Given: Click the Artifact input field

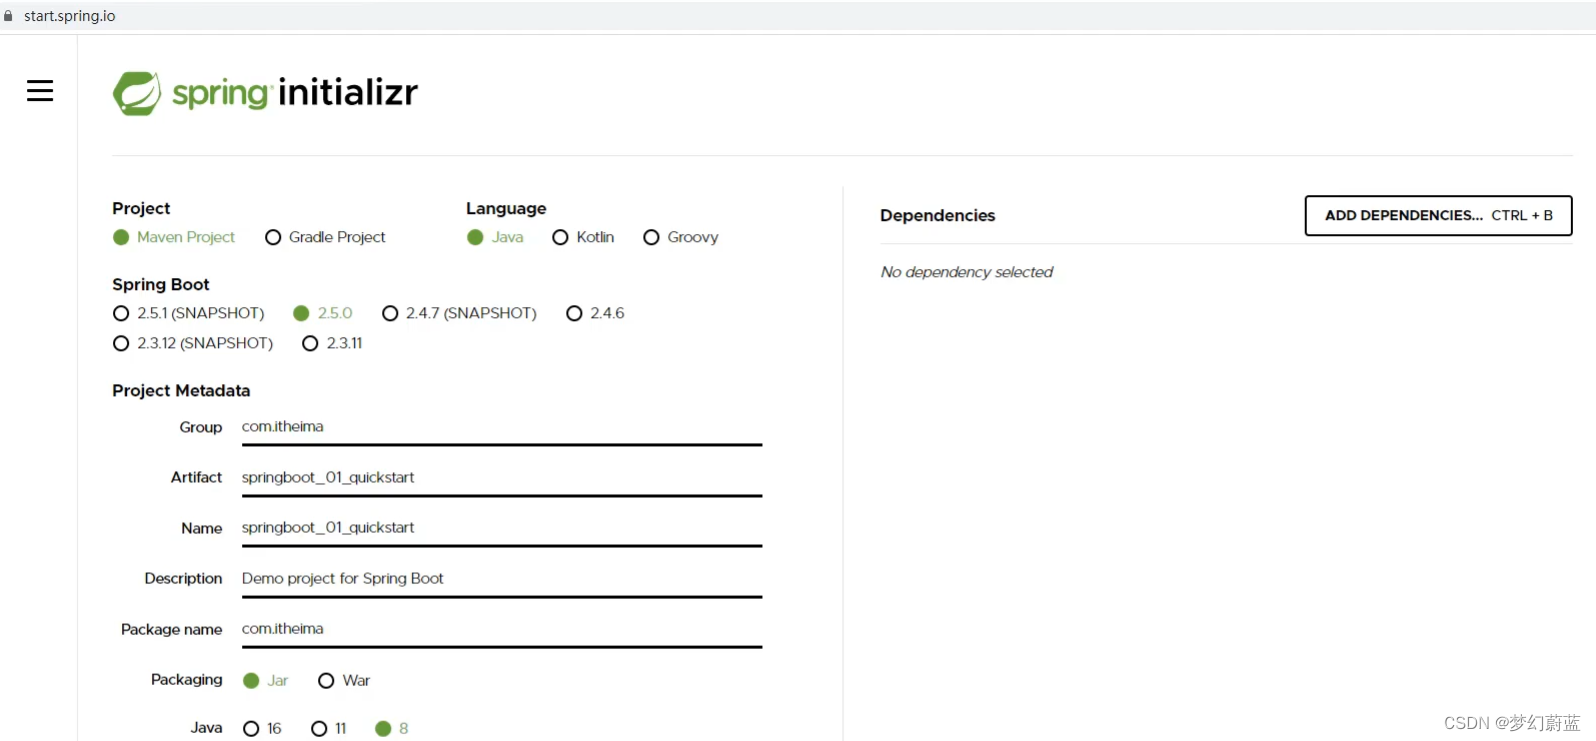Looking at the screenshot, I should [502, 478].
